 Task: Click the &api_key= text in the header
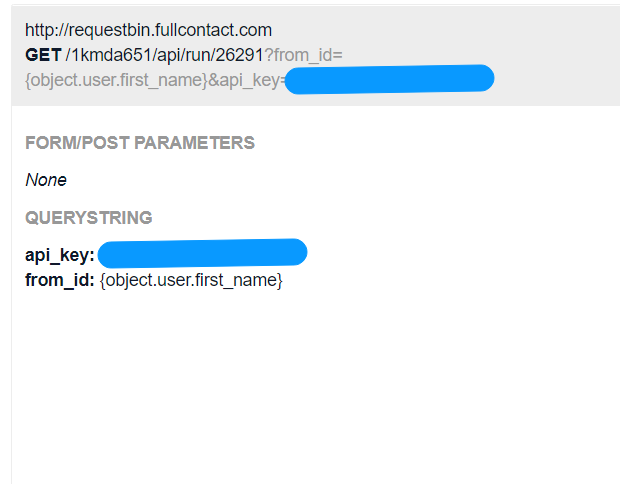(x=247, y=80)
